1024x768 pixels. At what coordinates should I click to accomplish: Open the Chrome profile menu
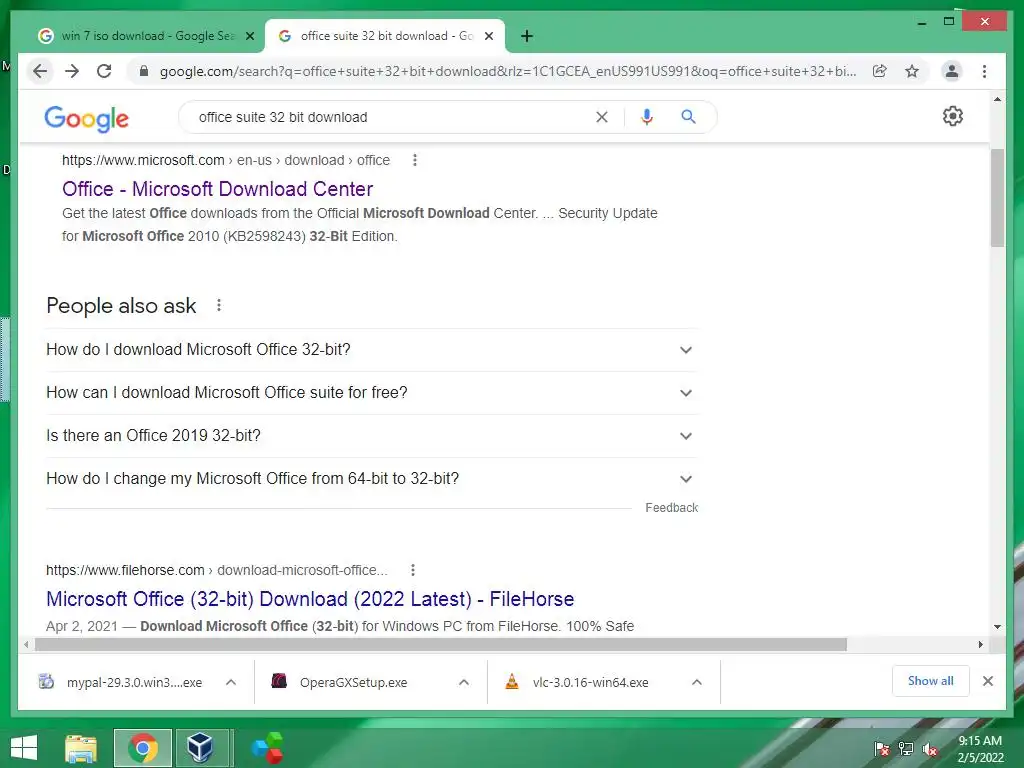coord(952,71)
